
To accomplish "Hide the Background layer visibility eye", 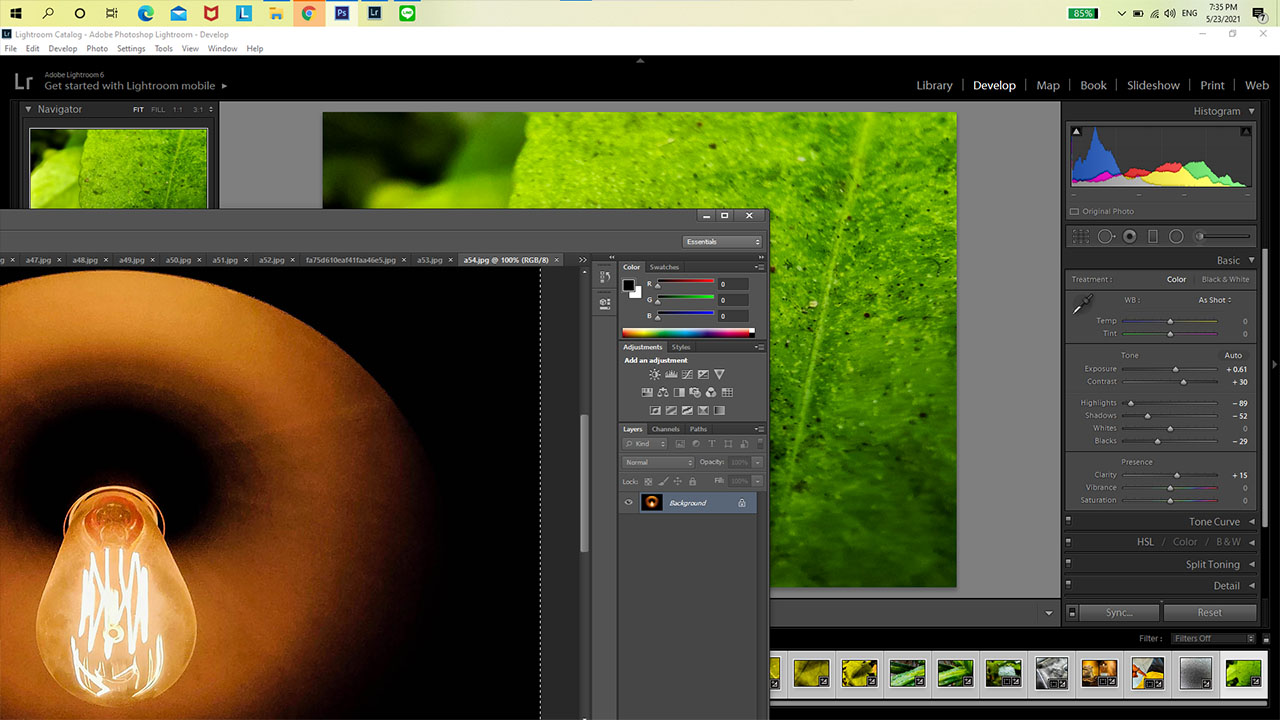I will tap(628, 503).
